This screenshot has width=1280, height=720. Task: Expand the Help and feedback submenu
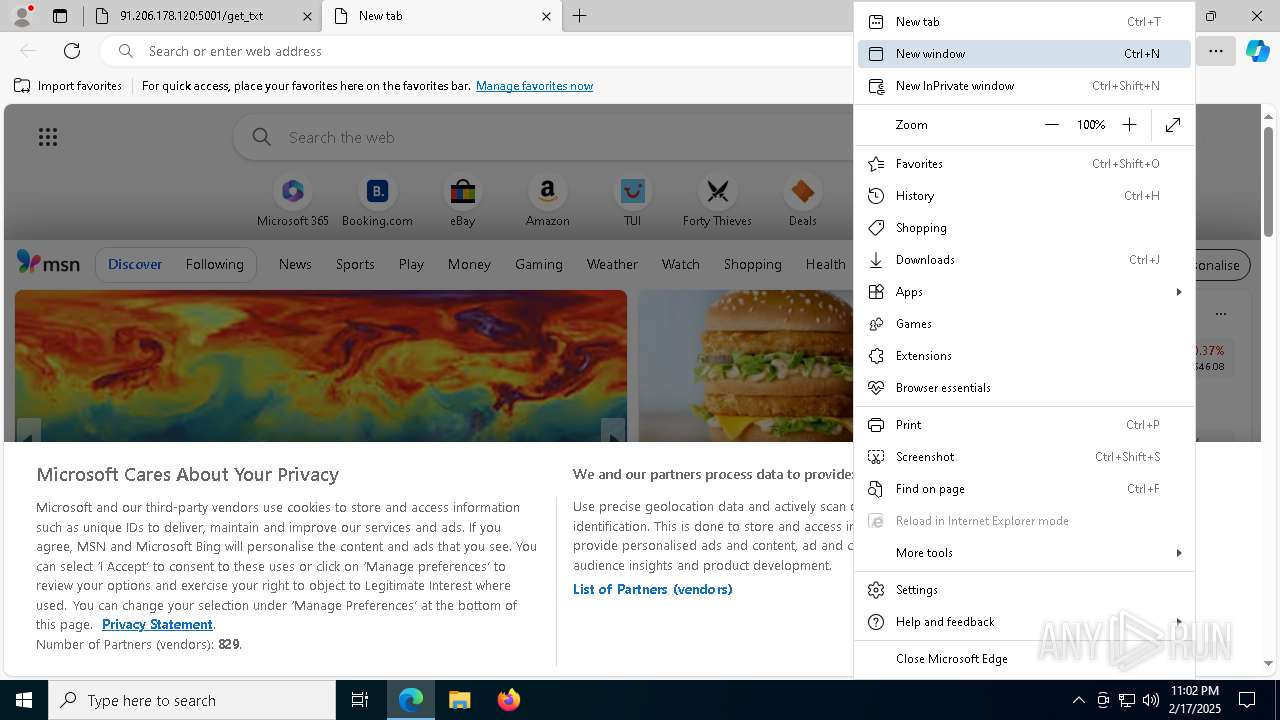pyautogui.click(x=1024, y=622)
